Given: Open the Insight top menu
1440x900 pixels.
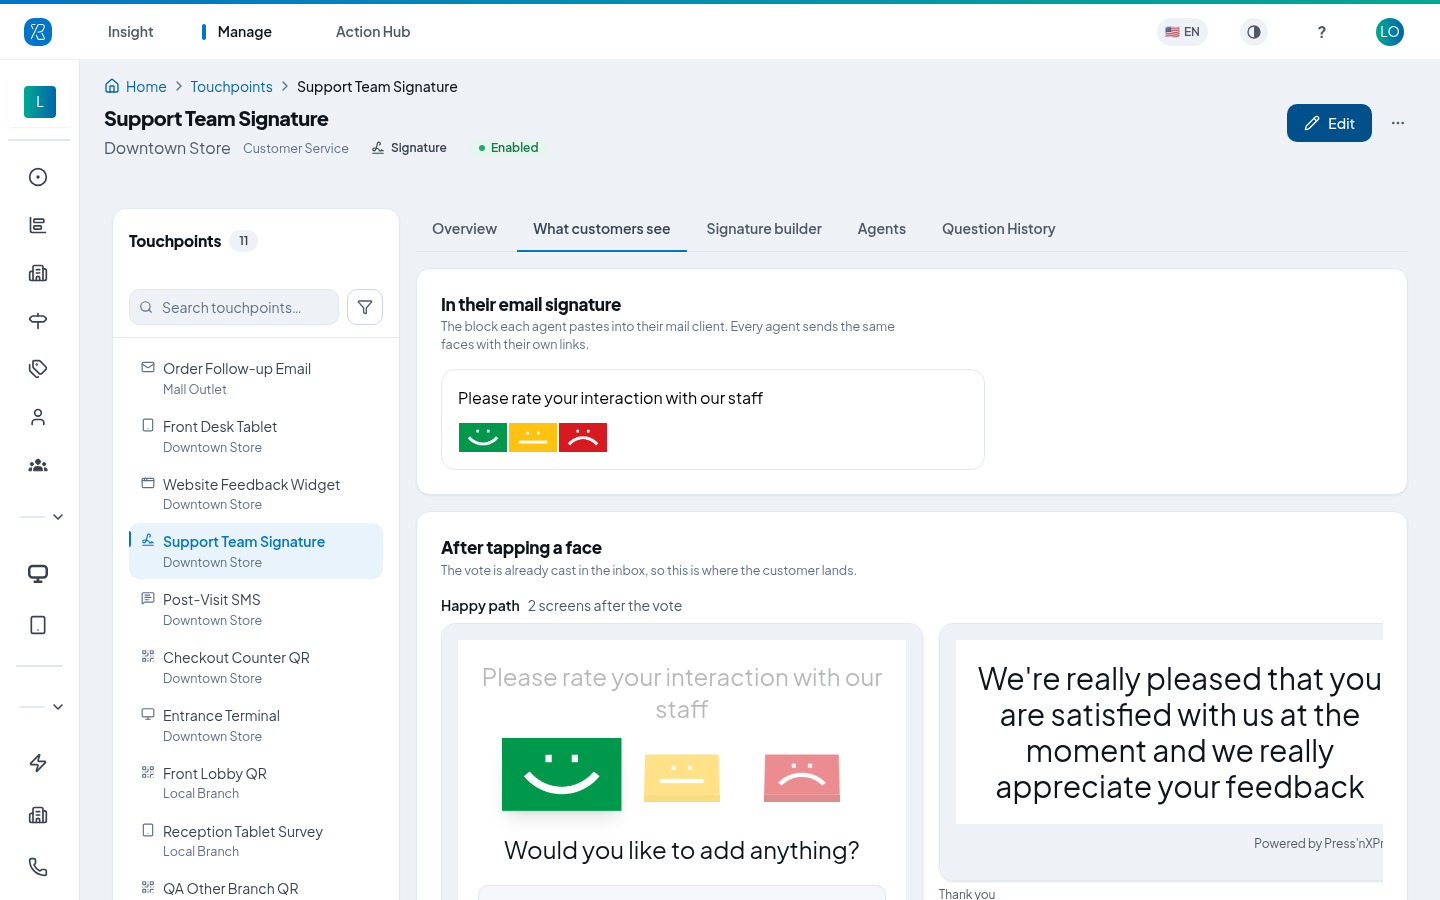Looking at the screenshot, I should click(131, 32).
